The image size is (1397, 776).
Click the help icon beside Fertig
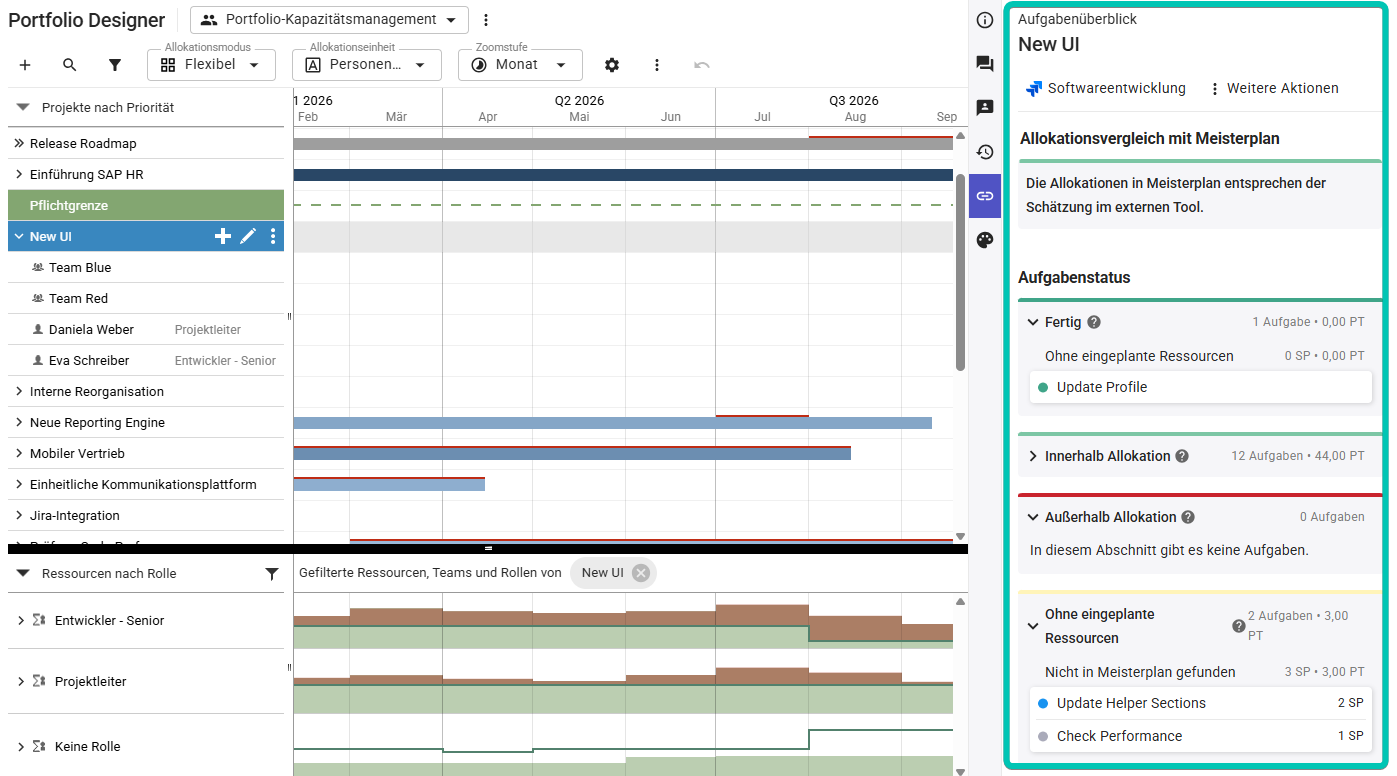(1094, 322)
